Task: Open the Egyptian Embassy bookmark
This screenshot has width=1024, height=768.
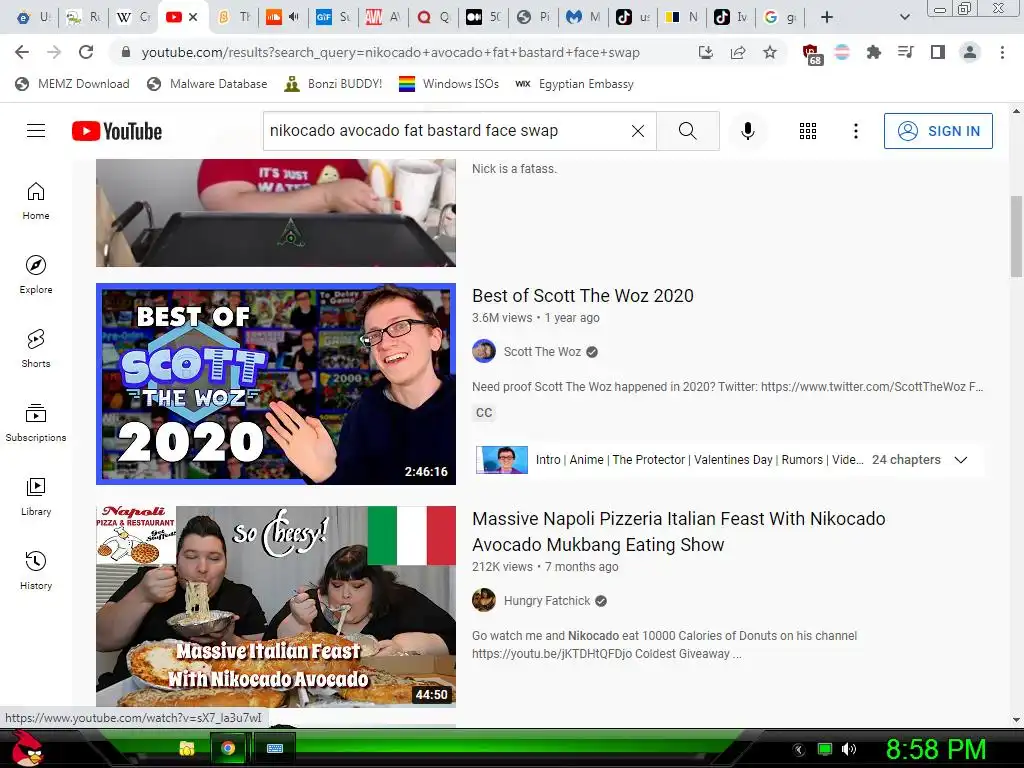Action: [575, 84]
